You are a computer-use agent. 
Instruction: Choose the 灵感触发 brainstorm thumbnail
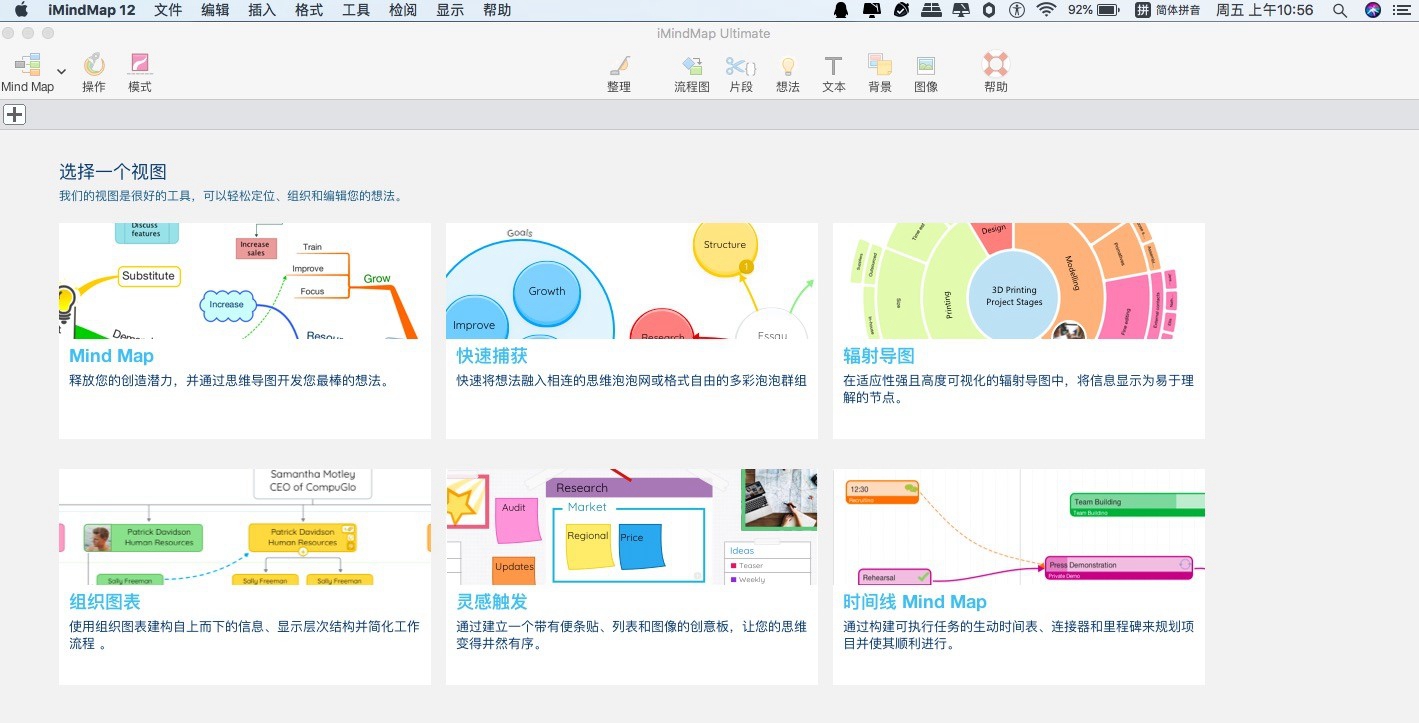(x=632, y=527)
